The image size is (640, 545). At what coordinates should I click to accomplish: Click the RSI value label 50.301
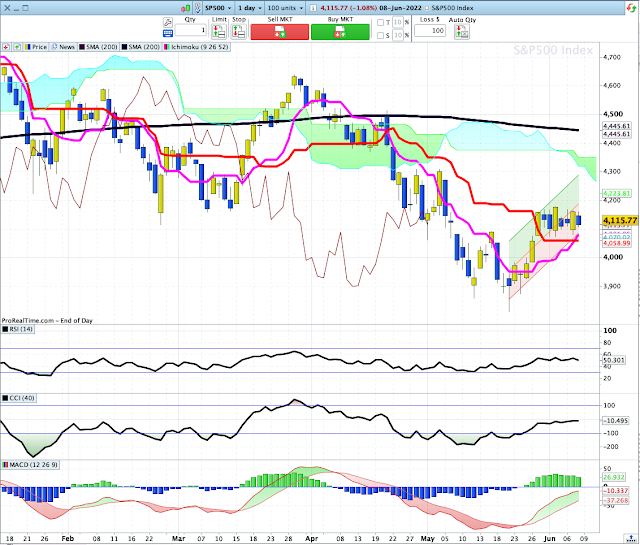pyautogui.click(x=613, y=360)
